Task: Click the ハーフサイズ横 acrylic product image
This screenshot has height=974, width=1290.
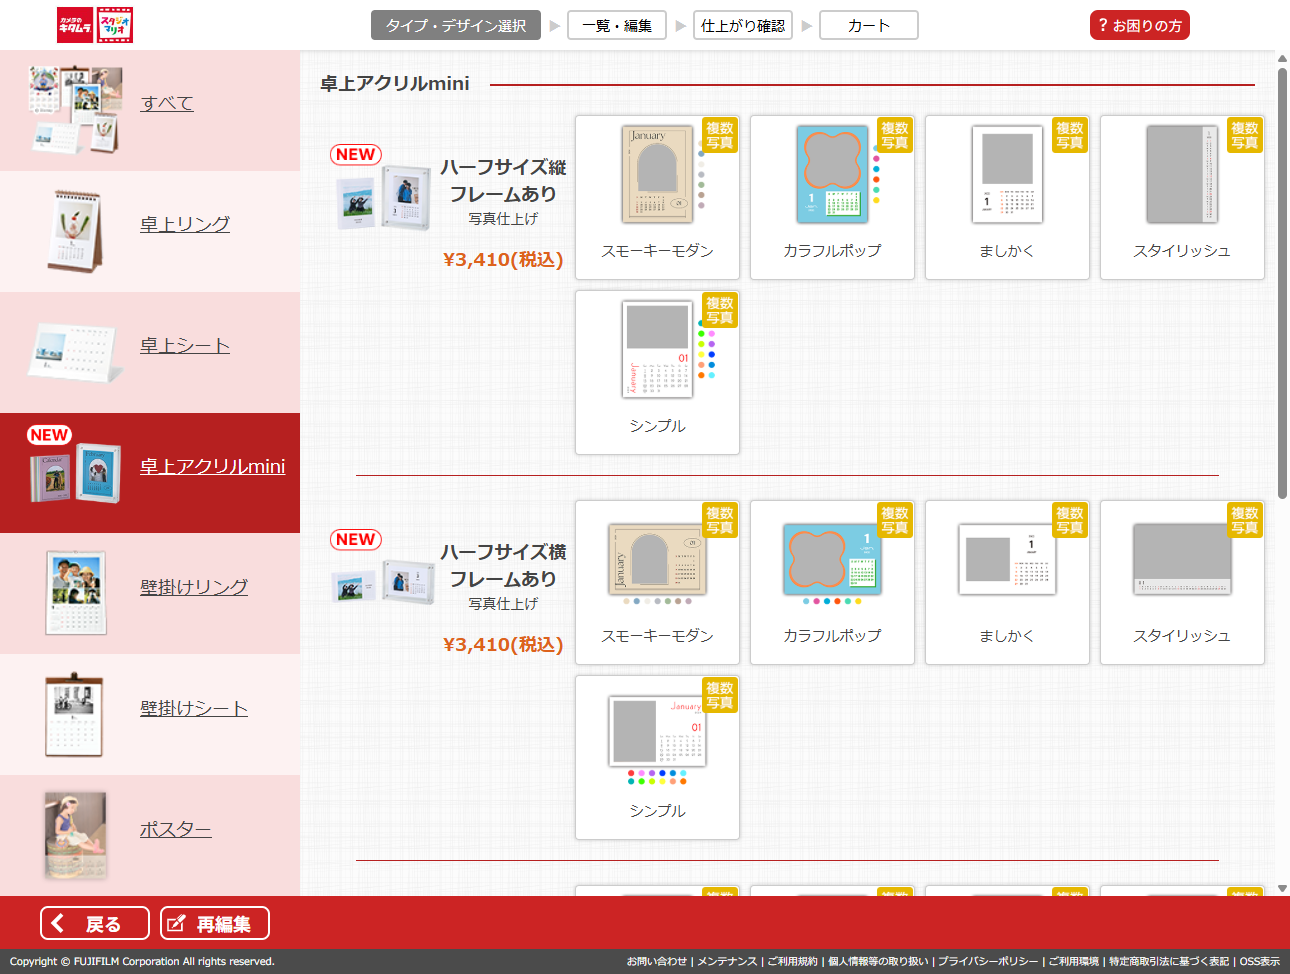Action: pos(384,581)
